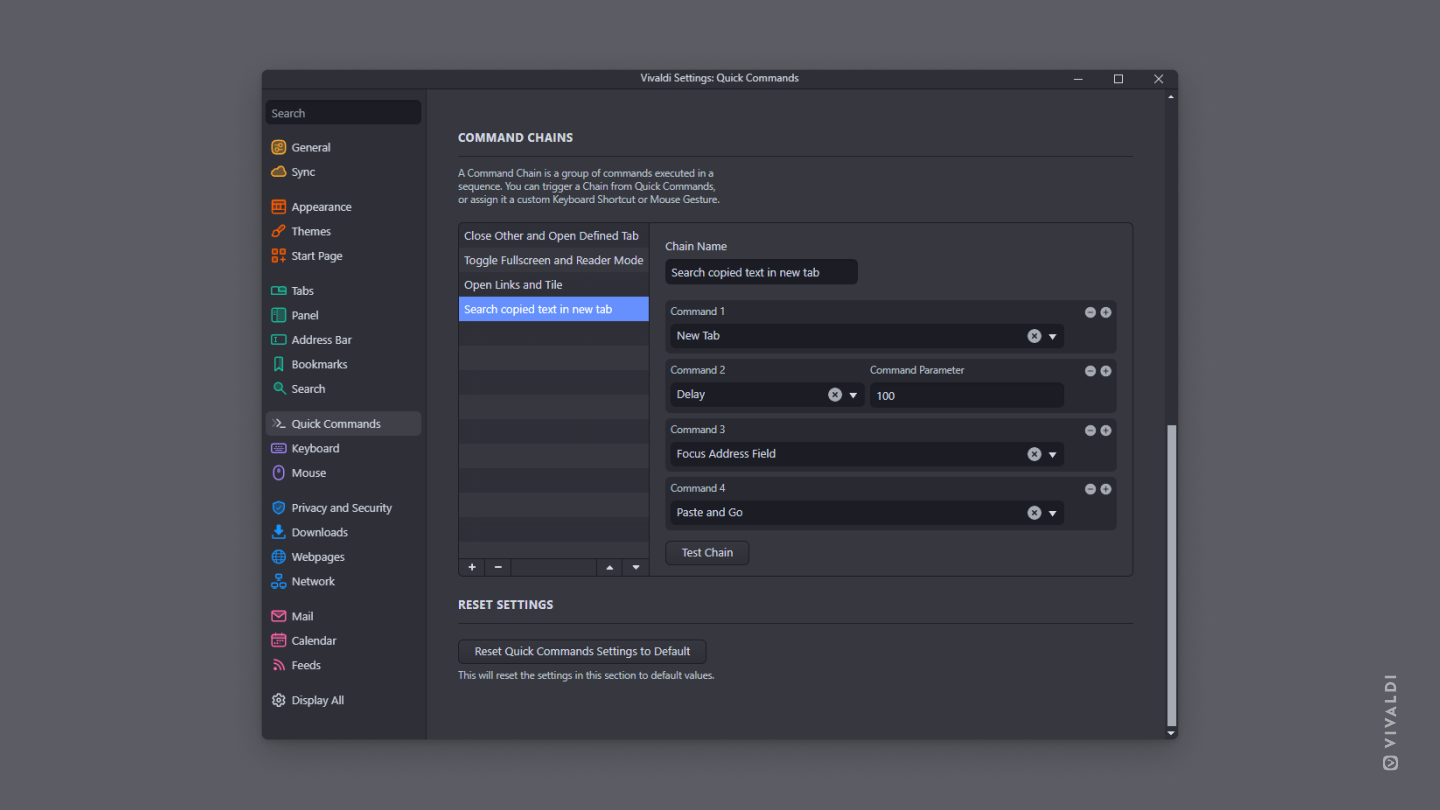Expand the Command 3 Focus Address Field dropdown

pos(1053,455)
